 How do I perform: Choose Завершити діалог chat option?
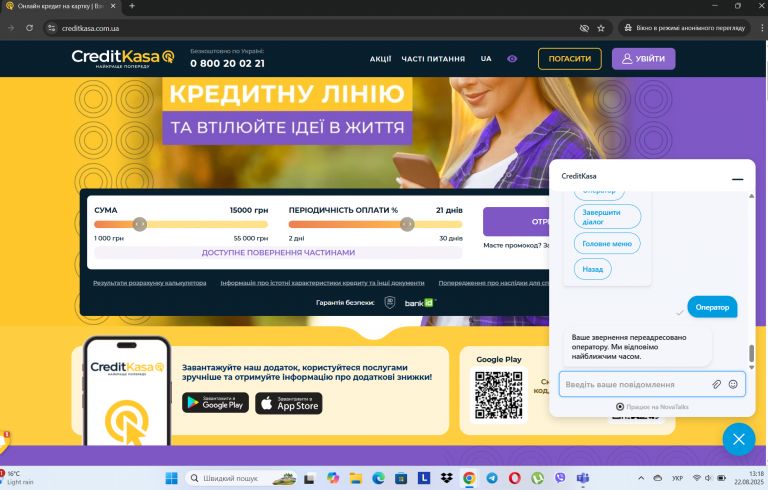(x=607, y=217)
